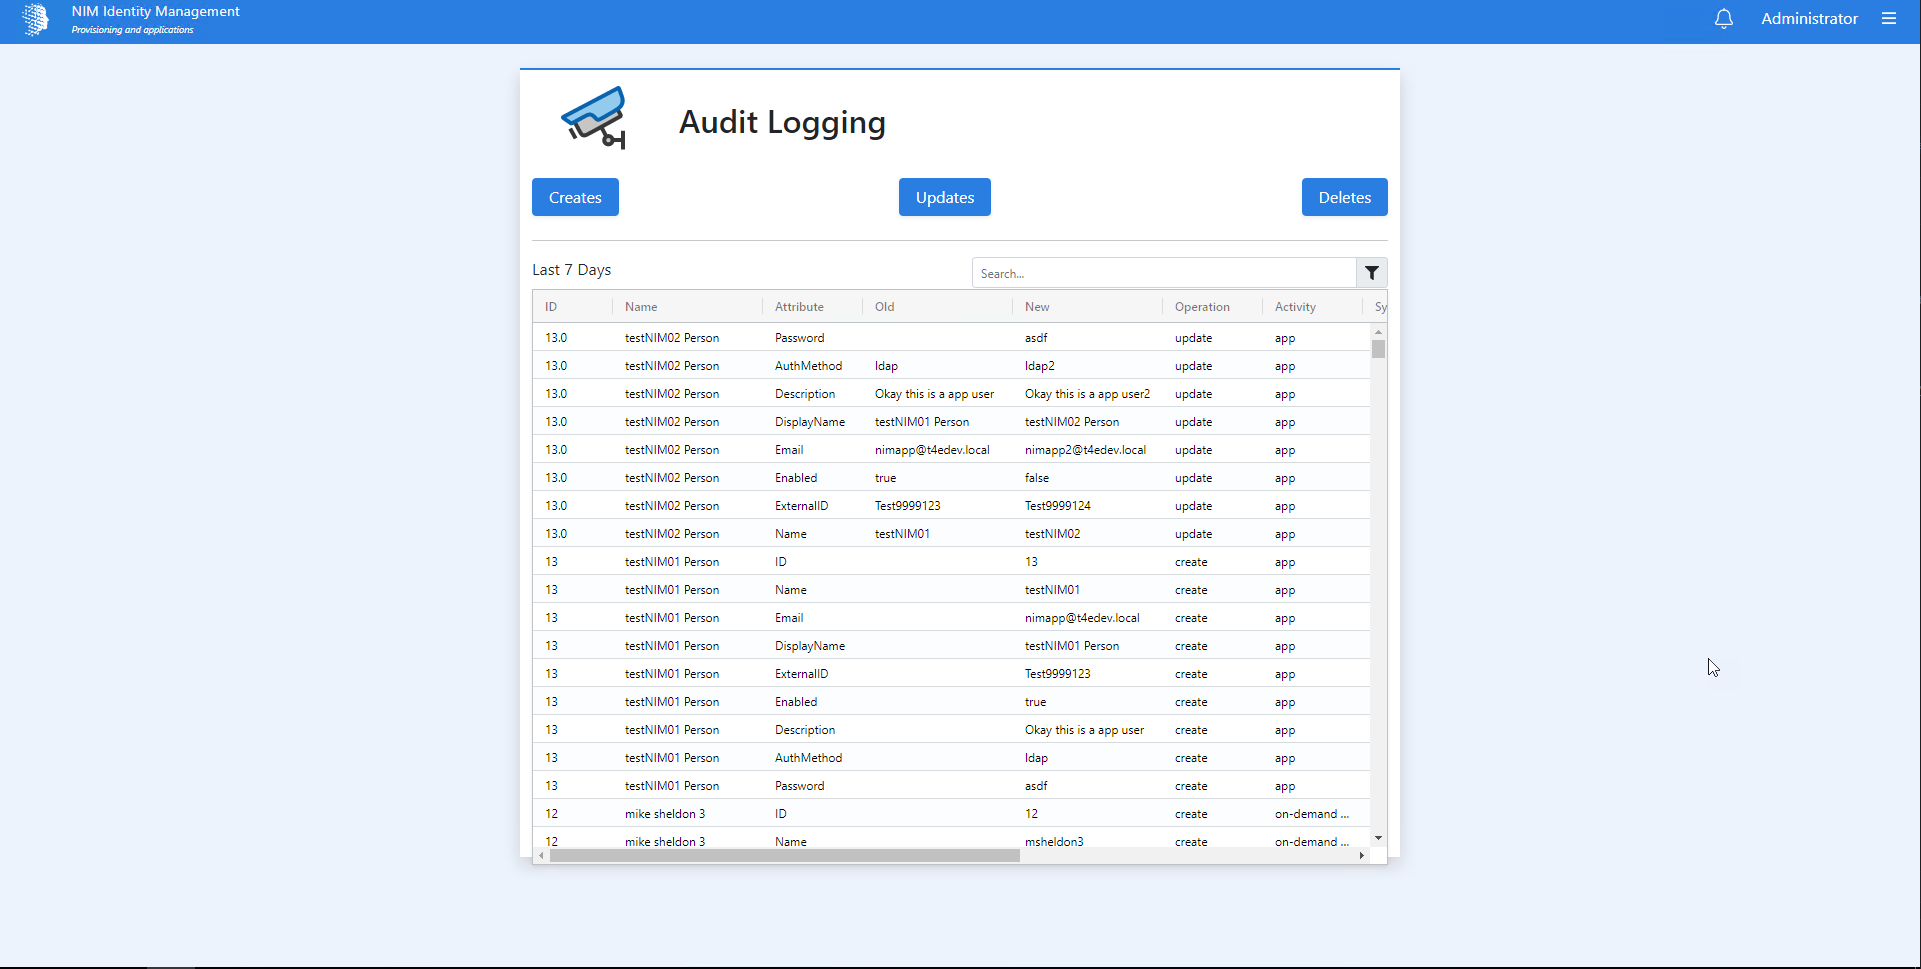The image size is (1921, 969).
Task: Open the hamburger menu icon
Action: pyautogui.click(x=1889, y=18)
